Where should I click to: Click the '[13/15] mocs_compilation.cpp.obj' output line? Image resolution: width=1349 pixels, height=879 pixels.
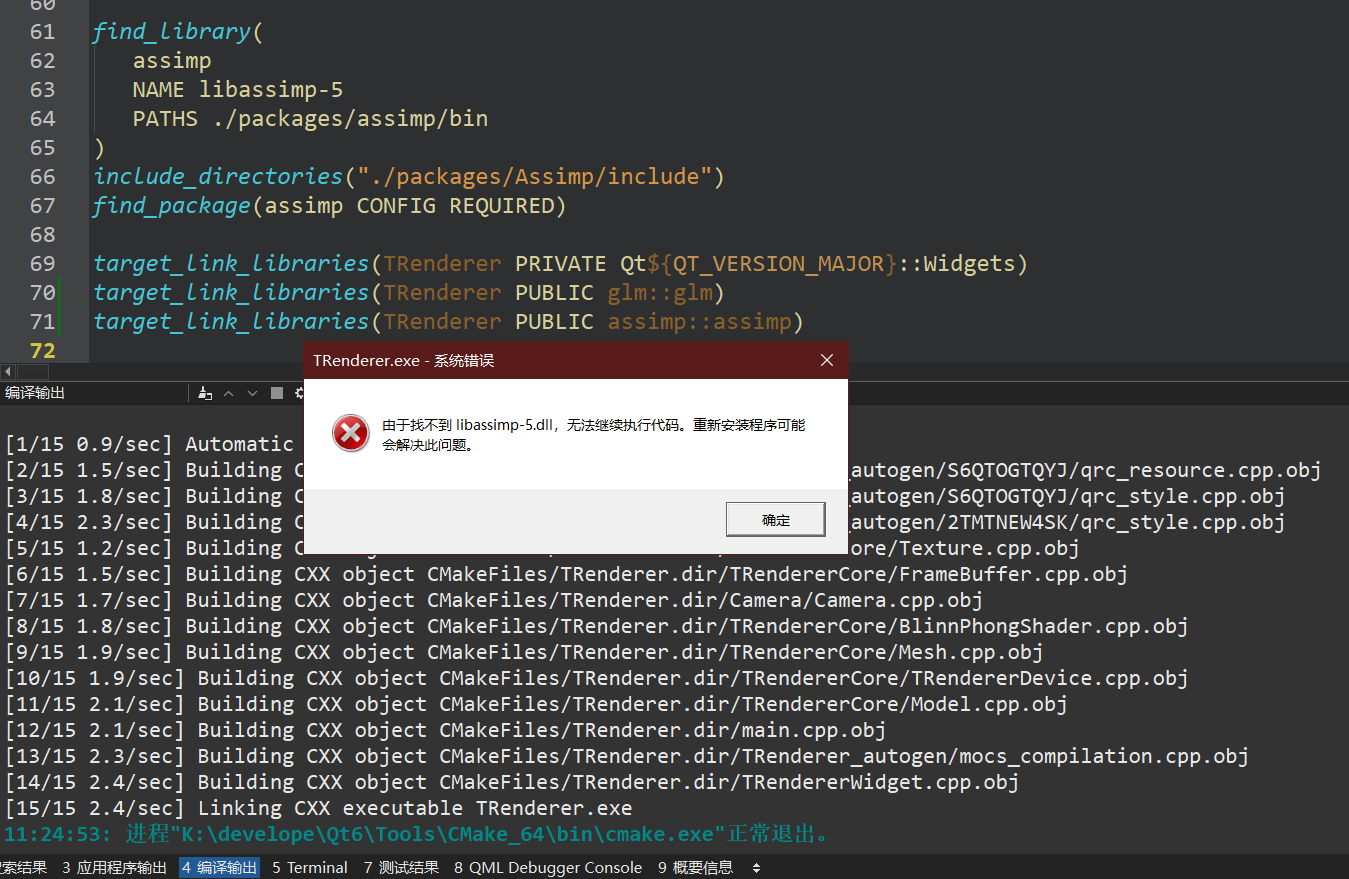coord(626,756)
